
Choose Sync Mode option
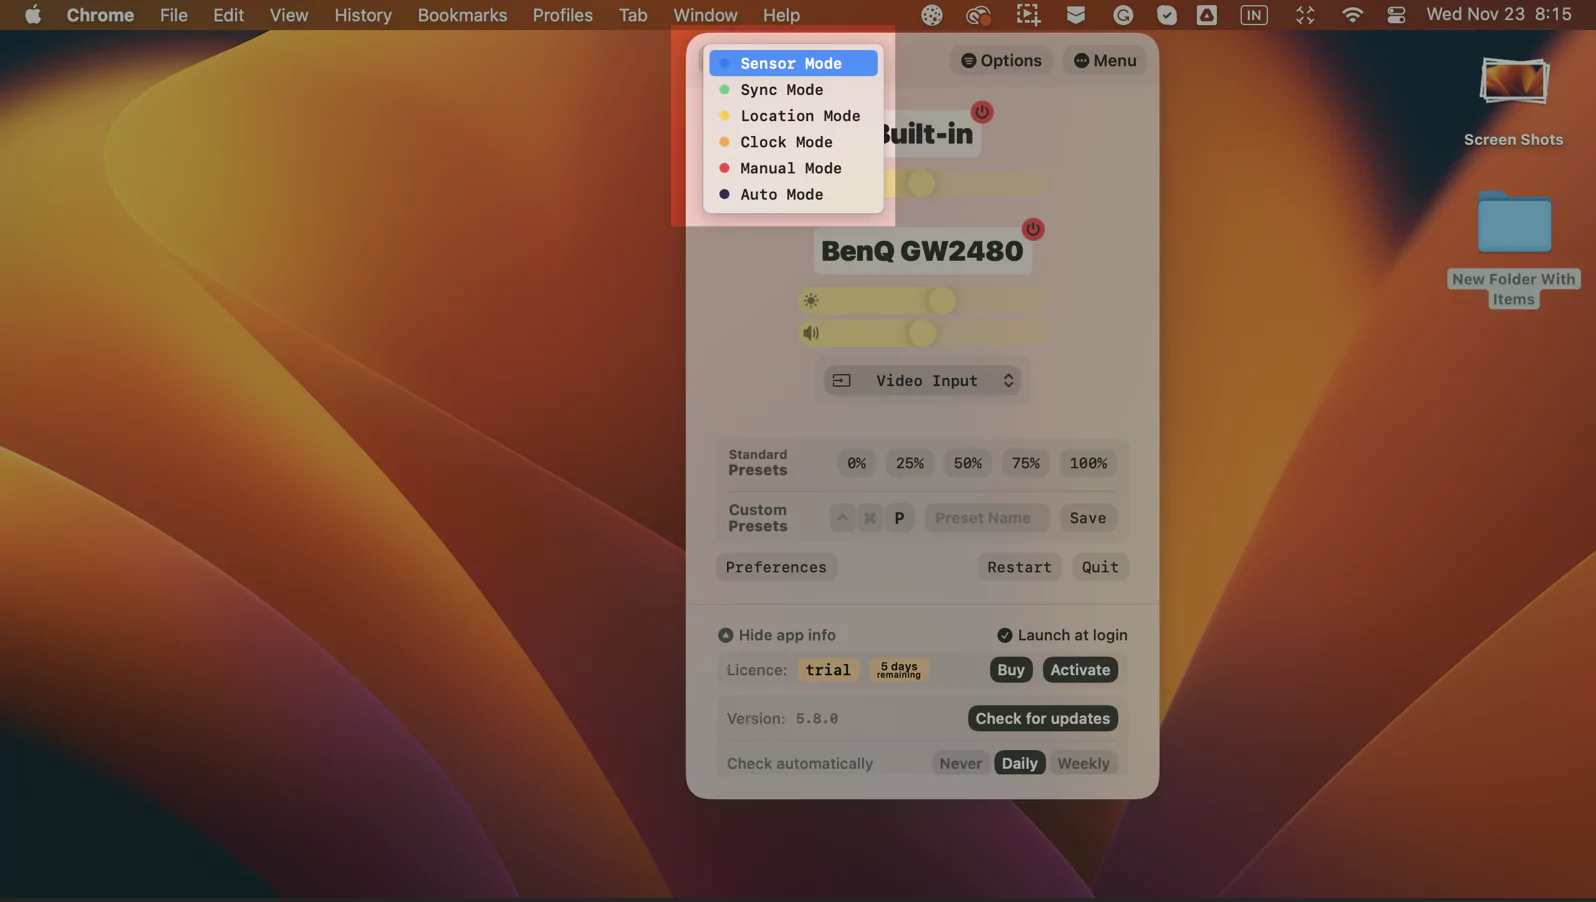pyautogui.click(x=793, y=90)
